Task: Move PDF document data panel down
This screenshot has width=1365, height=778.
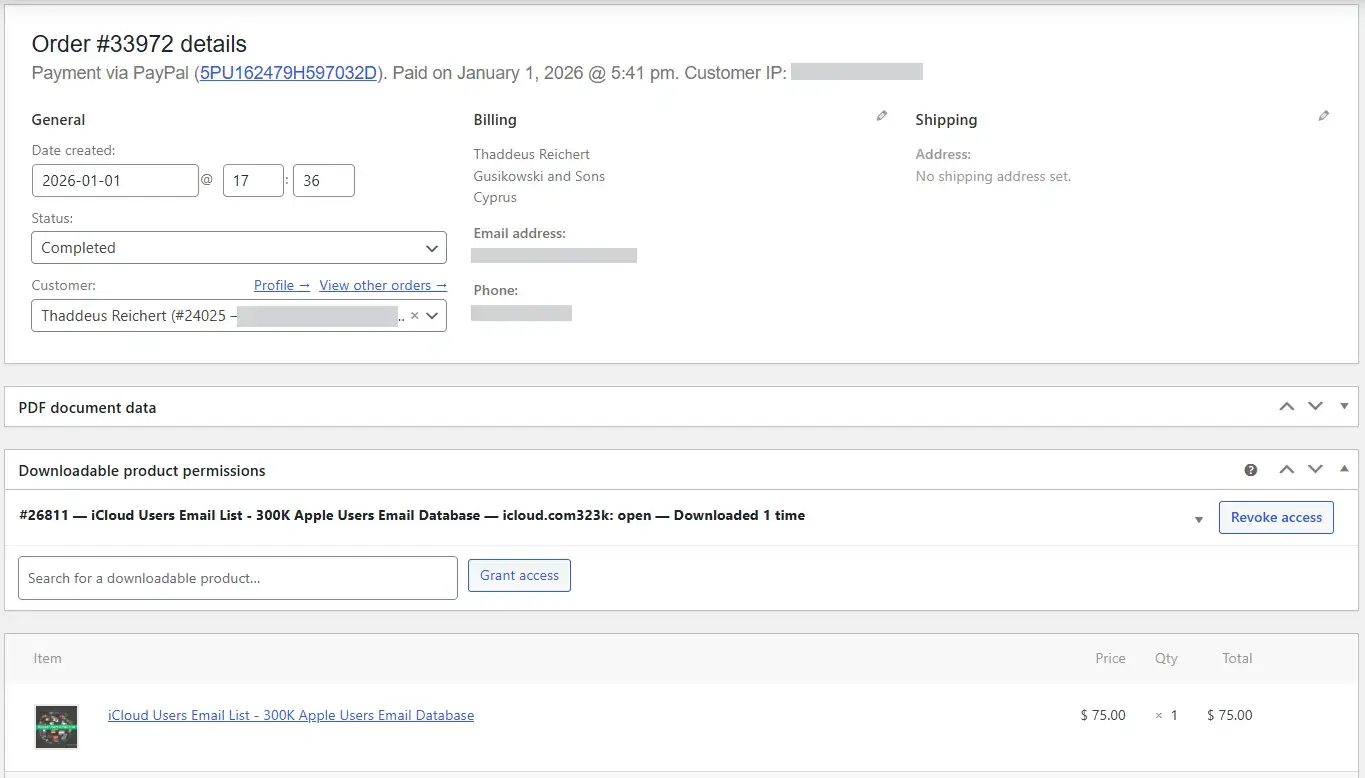Action: tap(1315, 406)
